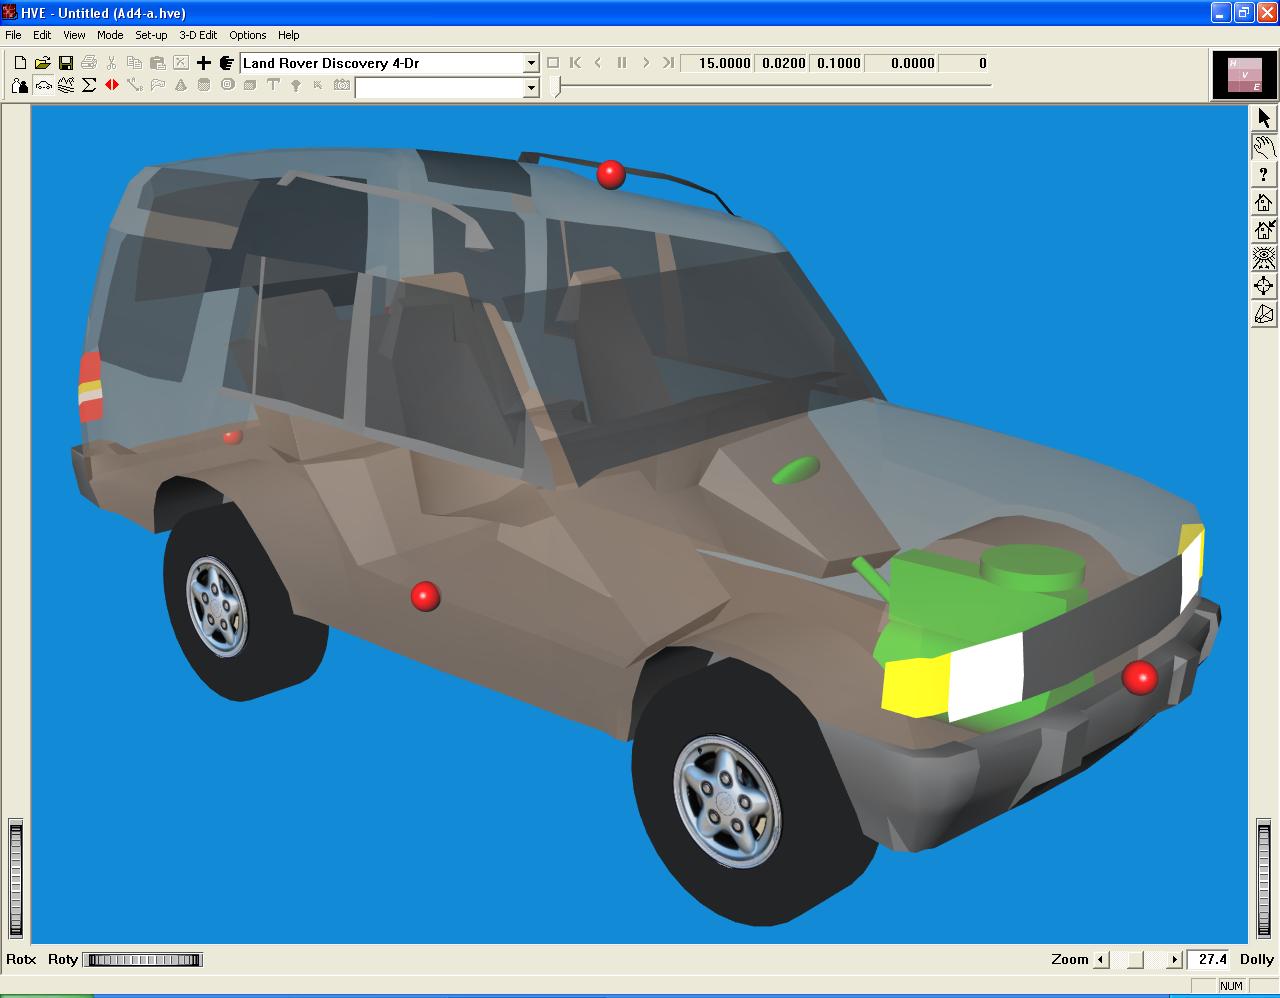The image size is (1280, 998).
Task: Click the Roty rotation thumbwheel
Action: click(143, 960)
